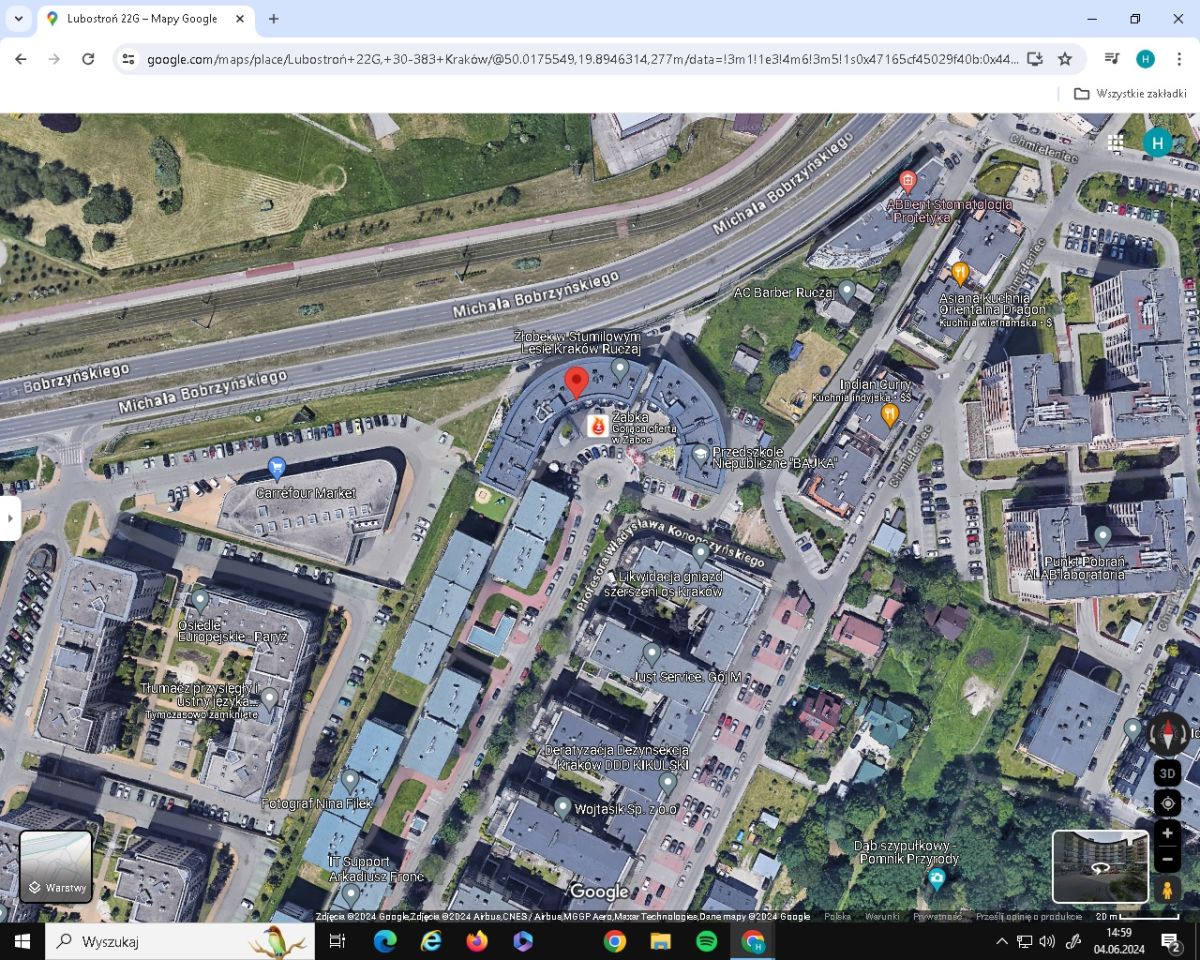Open the volume control in system tray

coord(1047,941)
